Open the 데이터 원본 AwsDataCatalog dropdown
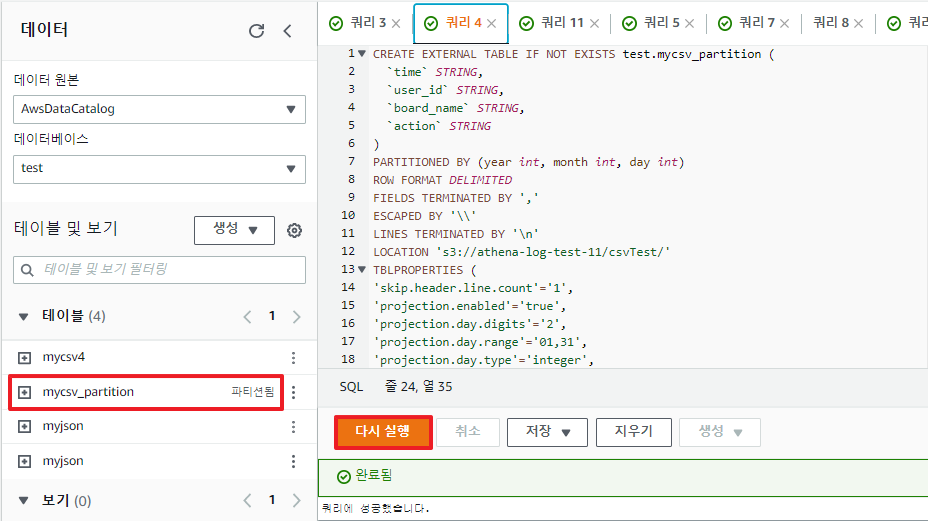This screenshot has height=521, width=928. [x=159, y=110]
